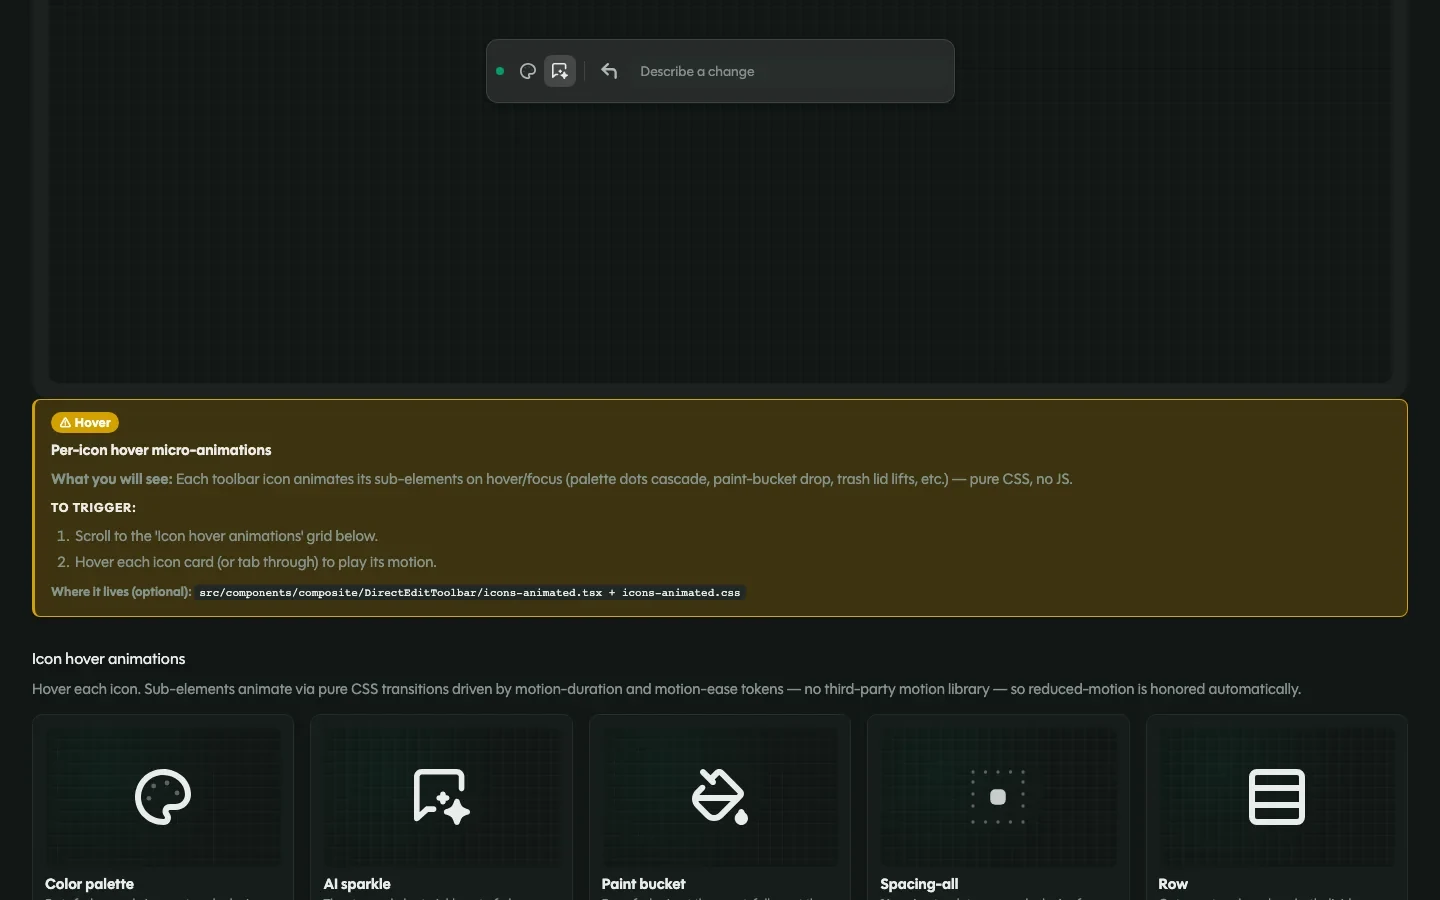Click the Paint bucket icon card preview
Screen dimensions: 1440x900
coord(720,796)
